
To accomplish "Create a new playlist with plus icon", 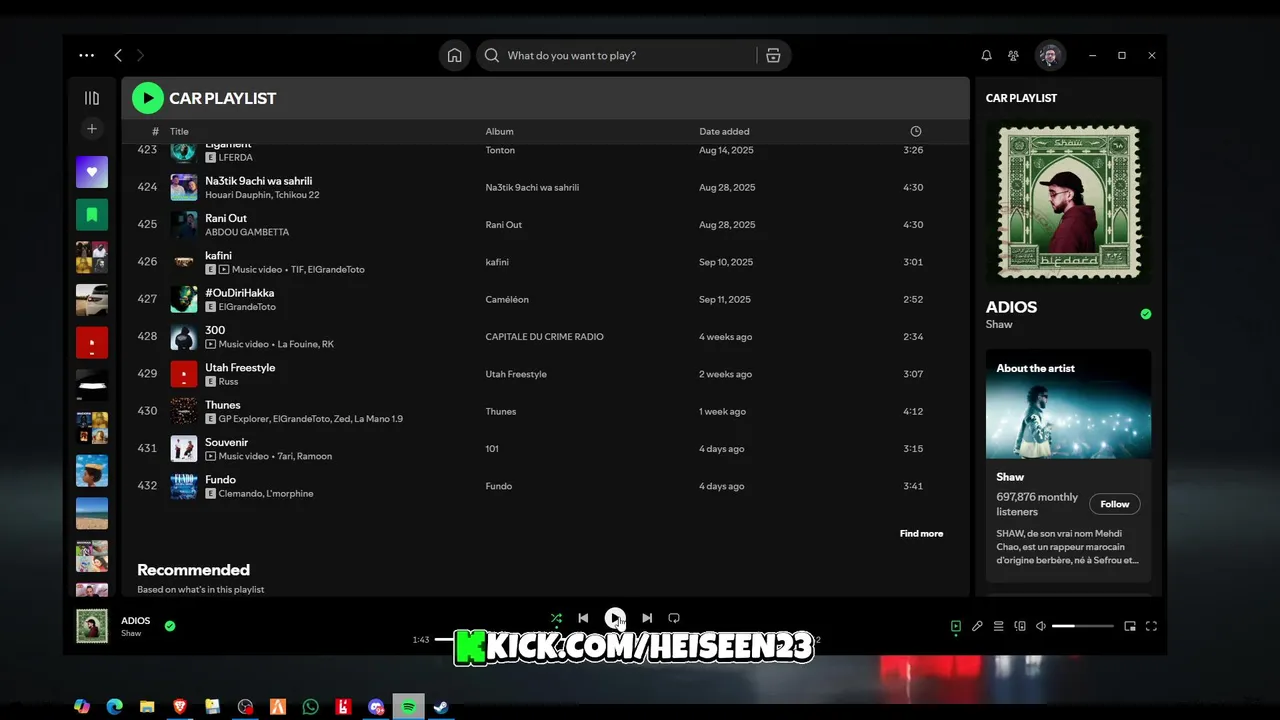I will click(92, 129).
